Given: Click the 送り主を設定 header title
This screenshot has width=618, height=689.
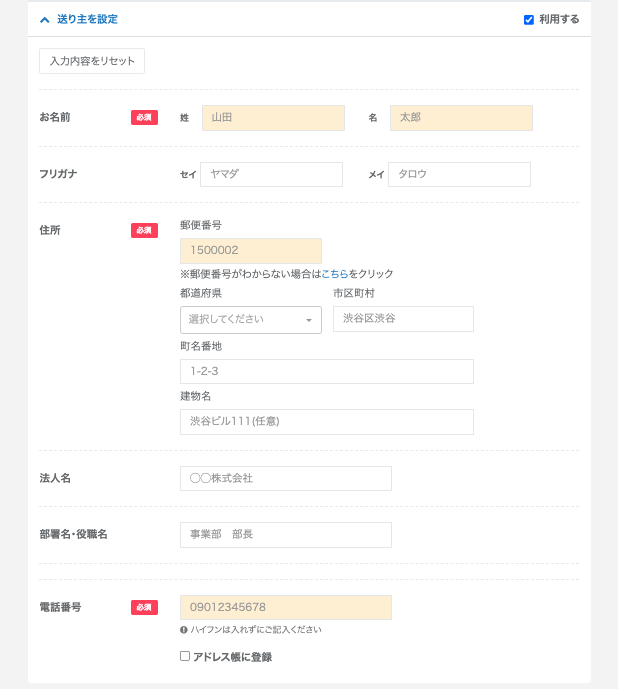Looking at the screenshot, I should tap(87, 19).
